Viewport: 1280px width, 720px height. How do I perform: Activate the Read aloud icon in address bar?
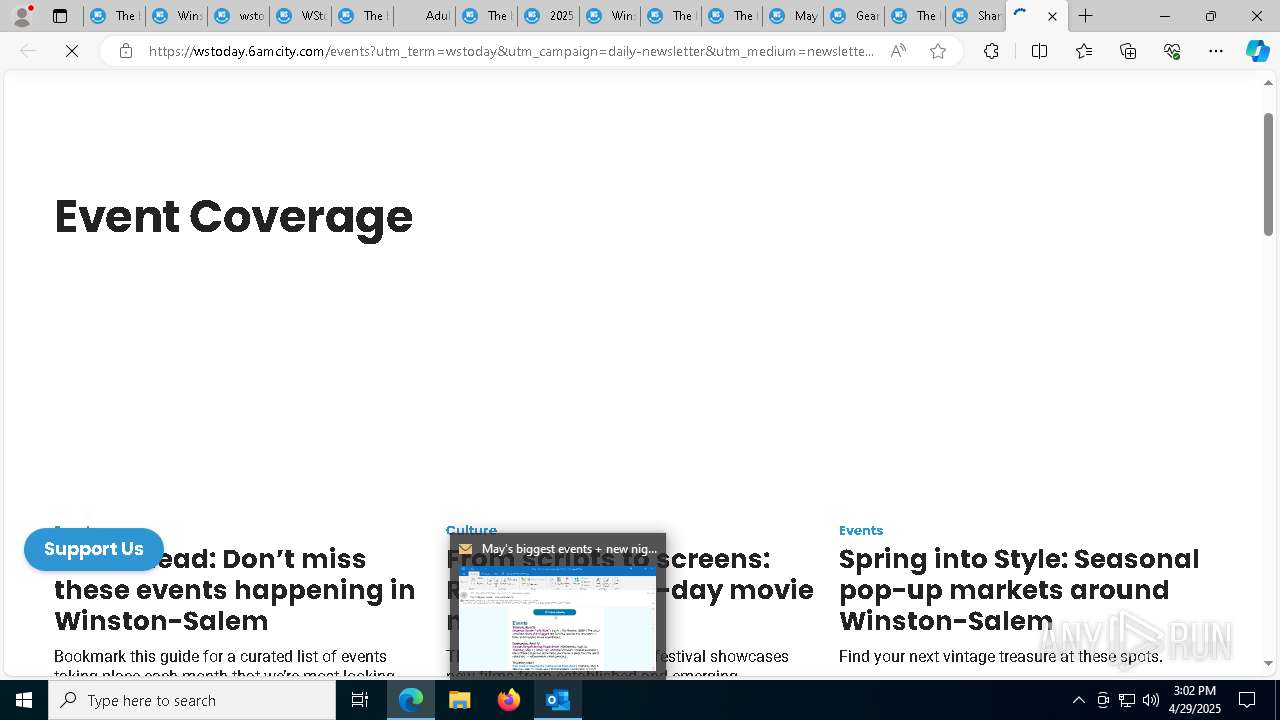(x=898, y=51)
